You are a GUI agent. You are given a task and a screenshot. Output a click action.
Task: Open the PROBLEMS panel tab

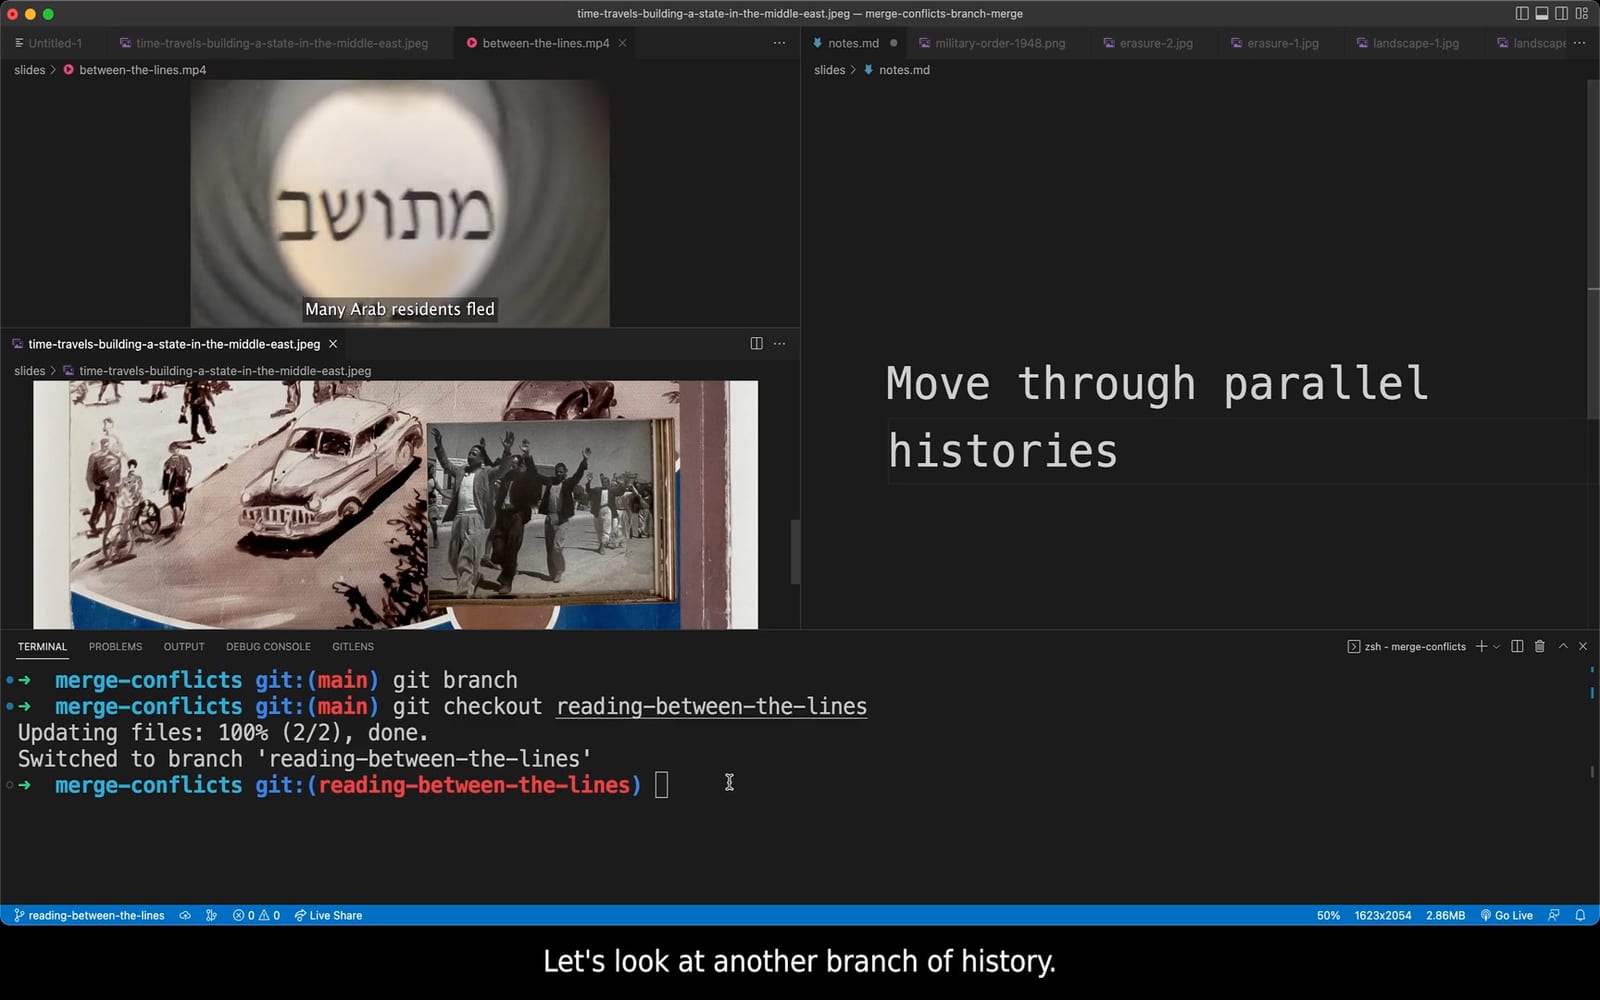116,647
